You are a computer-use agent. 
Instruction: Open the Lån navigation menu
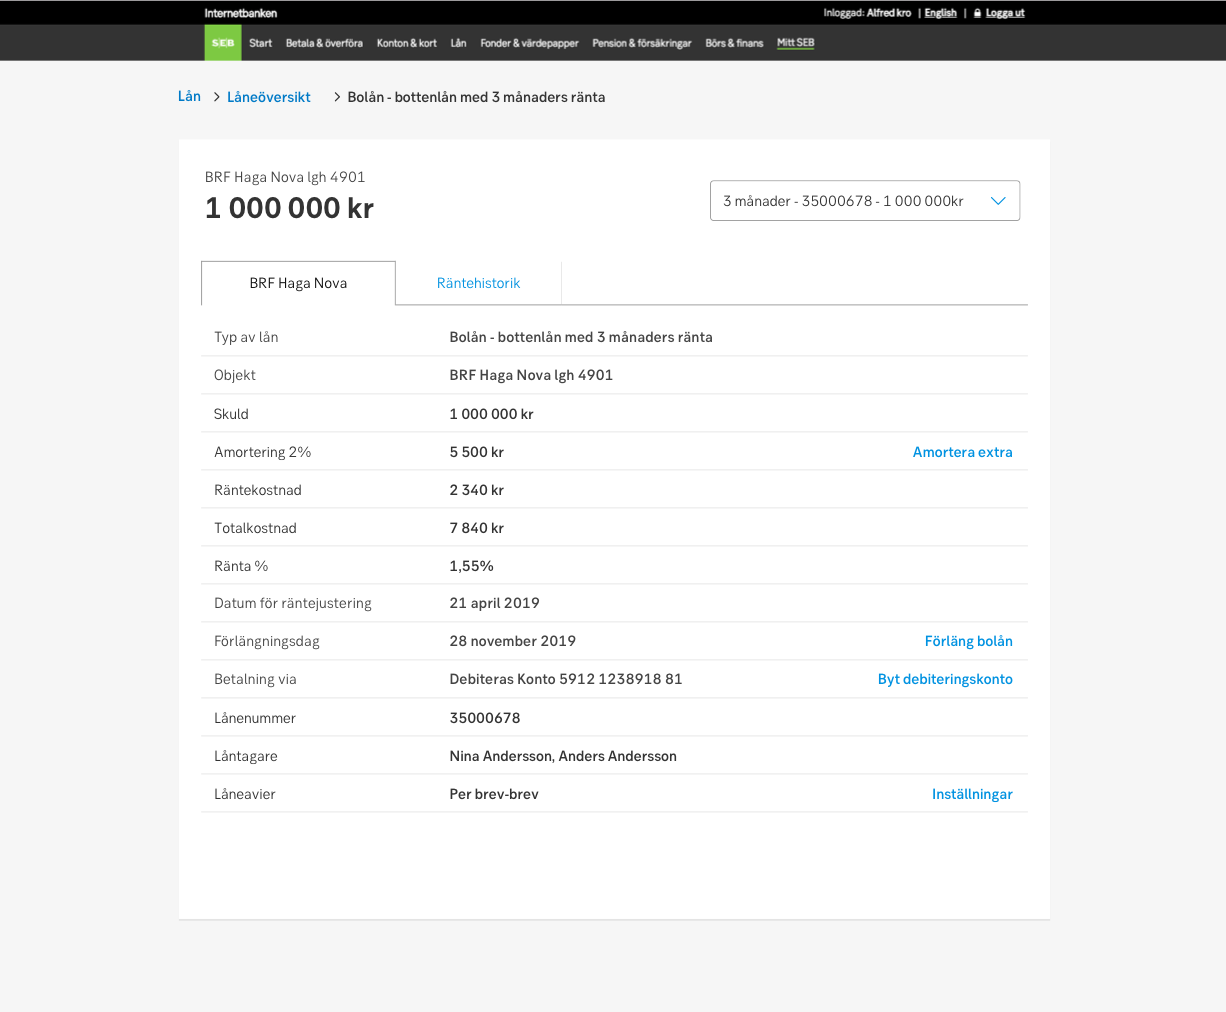tap(458, 43)
